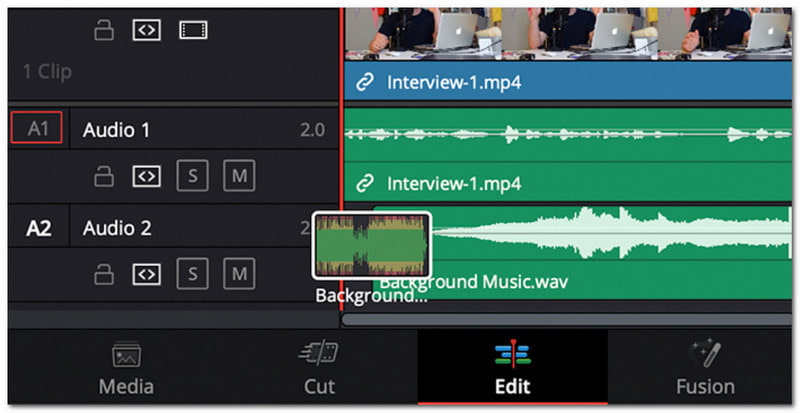This screenshot has width=800, height=413.
Task: Switch to the Fusion page
Action: tap(705, 368)
